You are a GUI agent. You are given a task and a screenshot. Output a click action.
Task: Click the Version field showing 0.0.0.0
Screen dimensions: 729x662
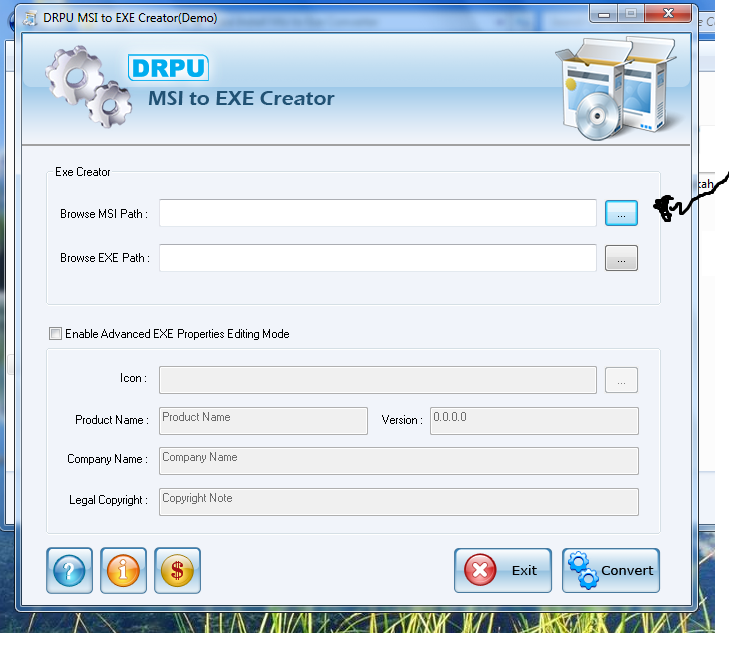point(534,421)
